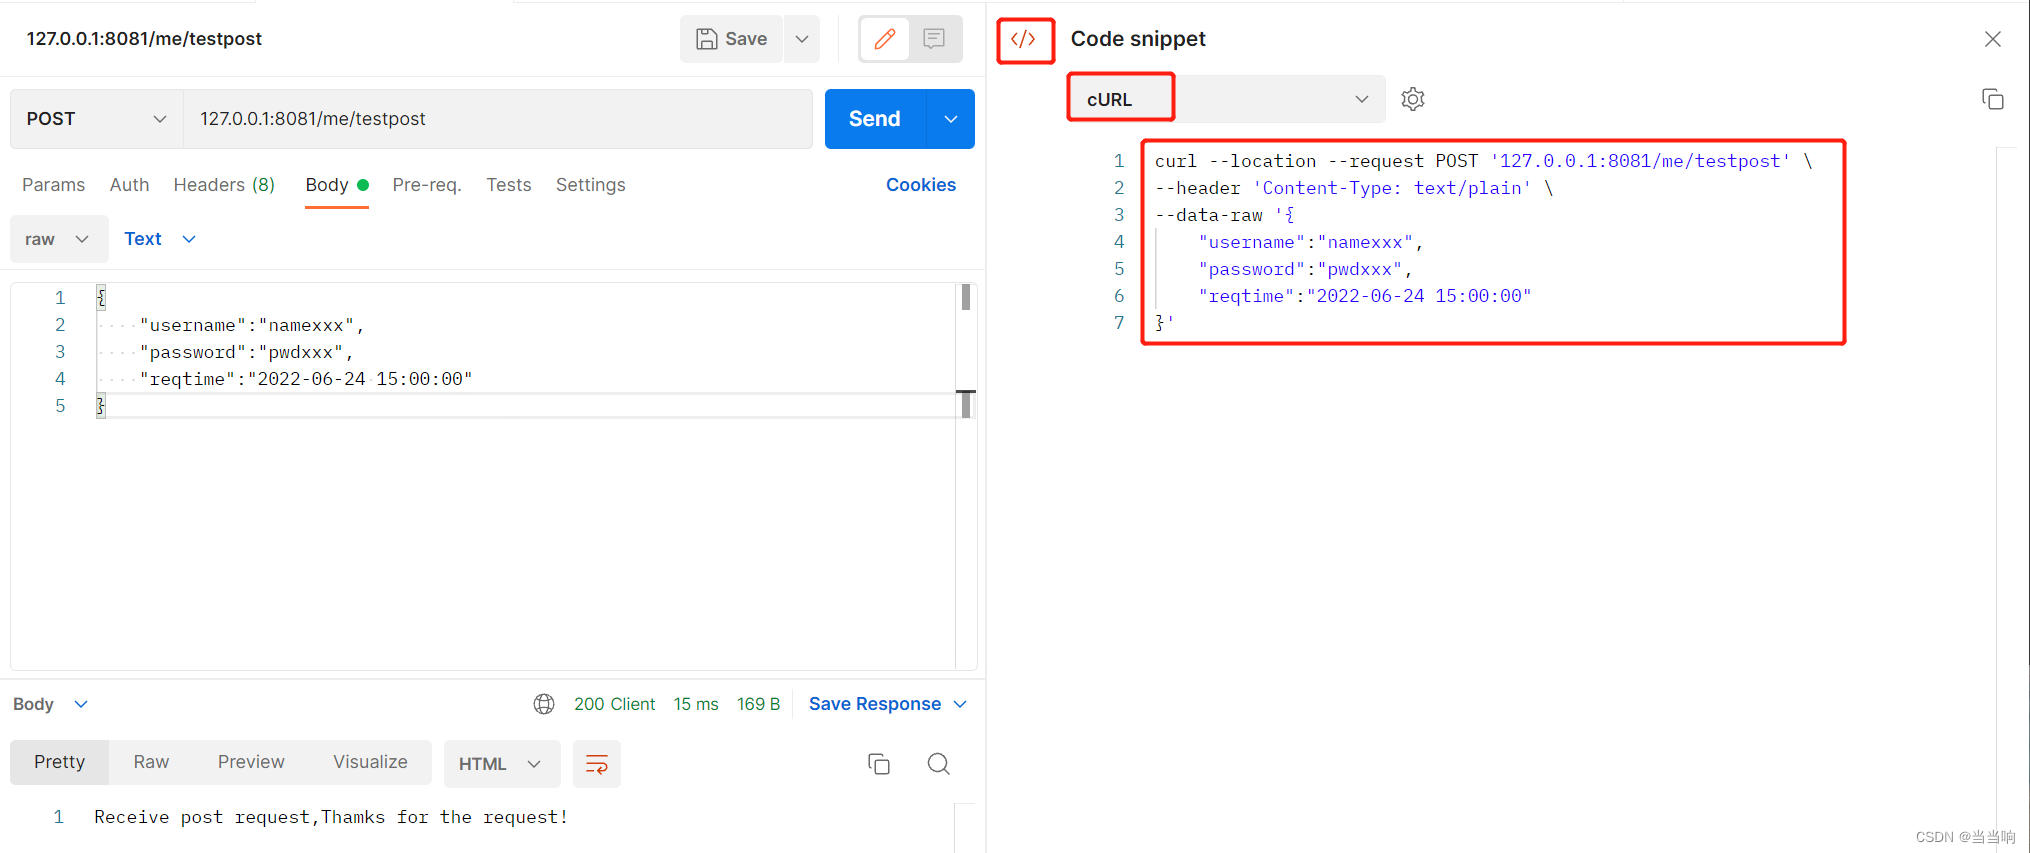The height and width of the screenshot is (853, 2030).
Task: Toggle line wrap icon in response
Action: tap(597, 764)
